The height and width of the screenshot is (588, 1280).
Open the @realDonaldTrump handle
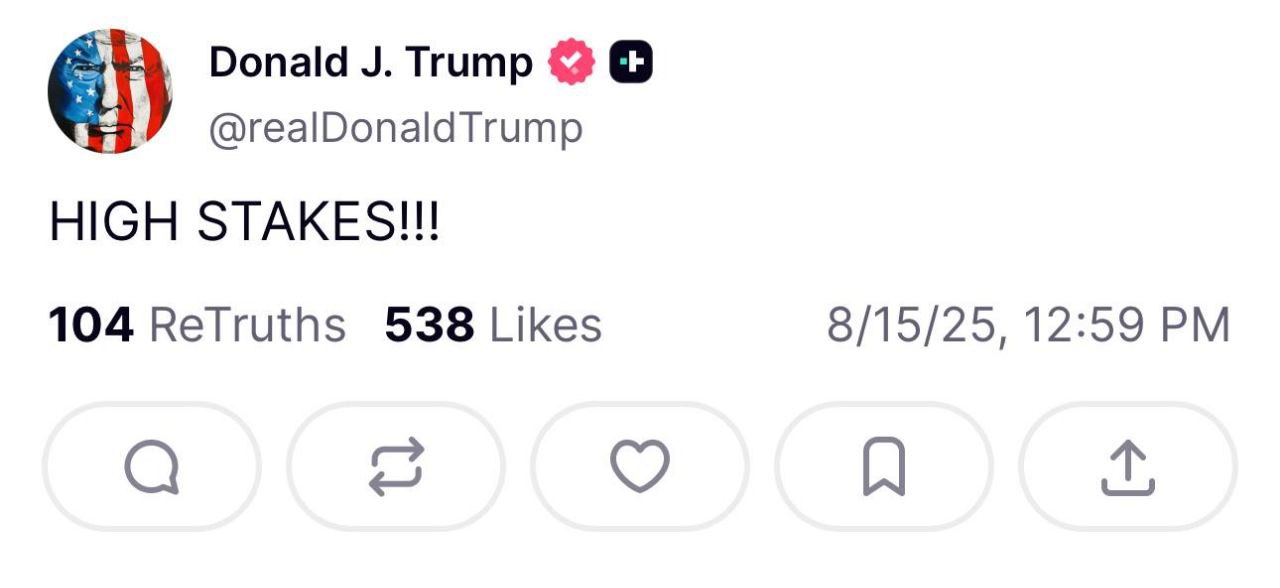point(395,127)
